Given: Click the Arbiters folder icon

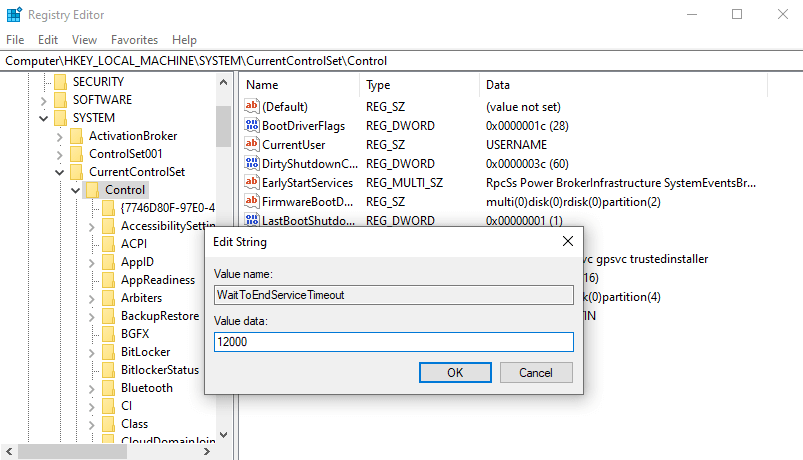Looking at the screenshot, I should click(x=108, y=298).
